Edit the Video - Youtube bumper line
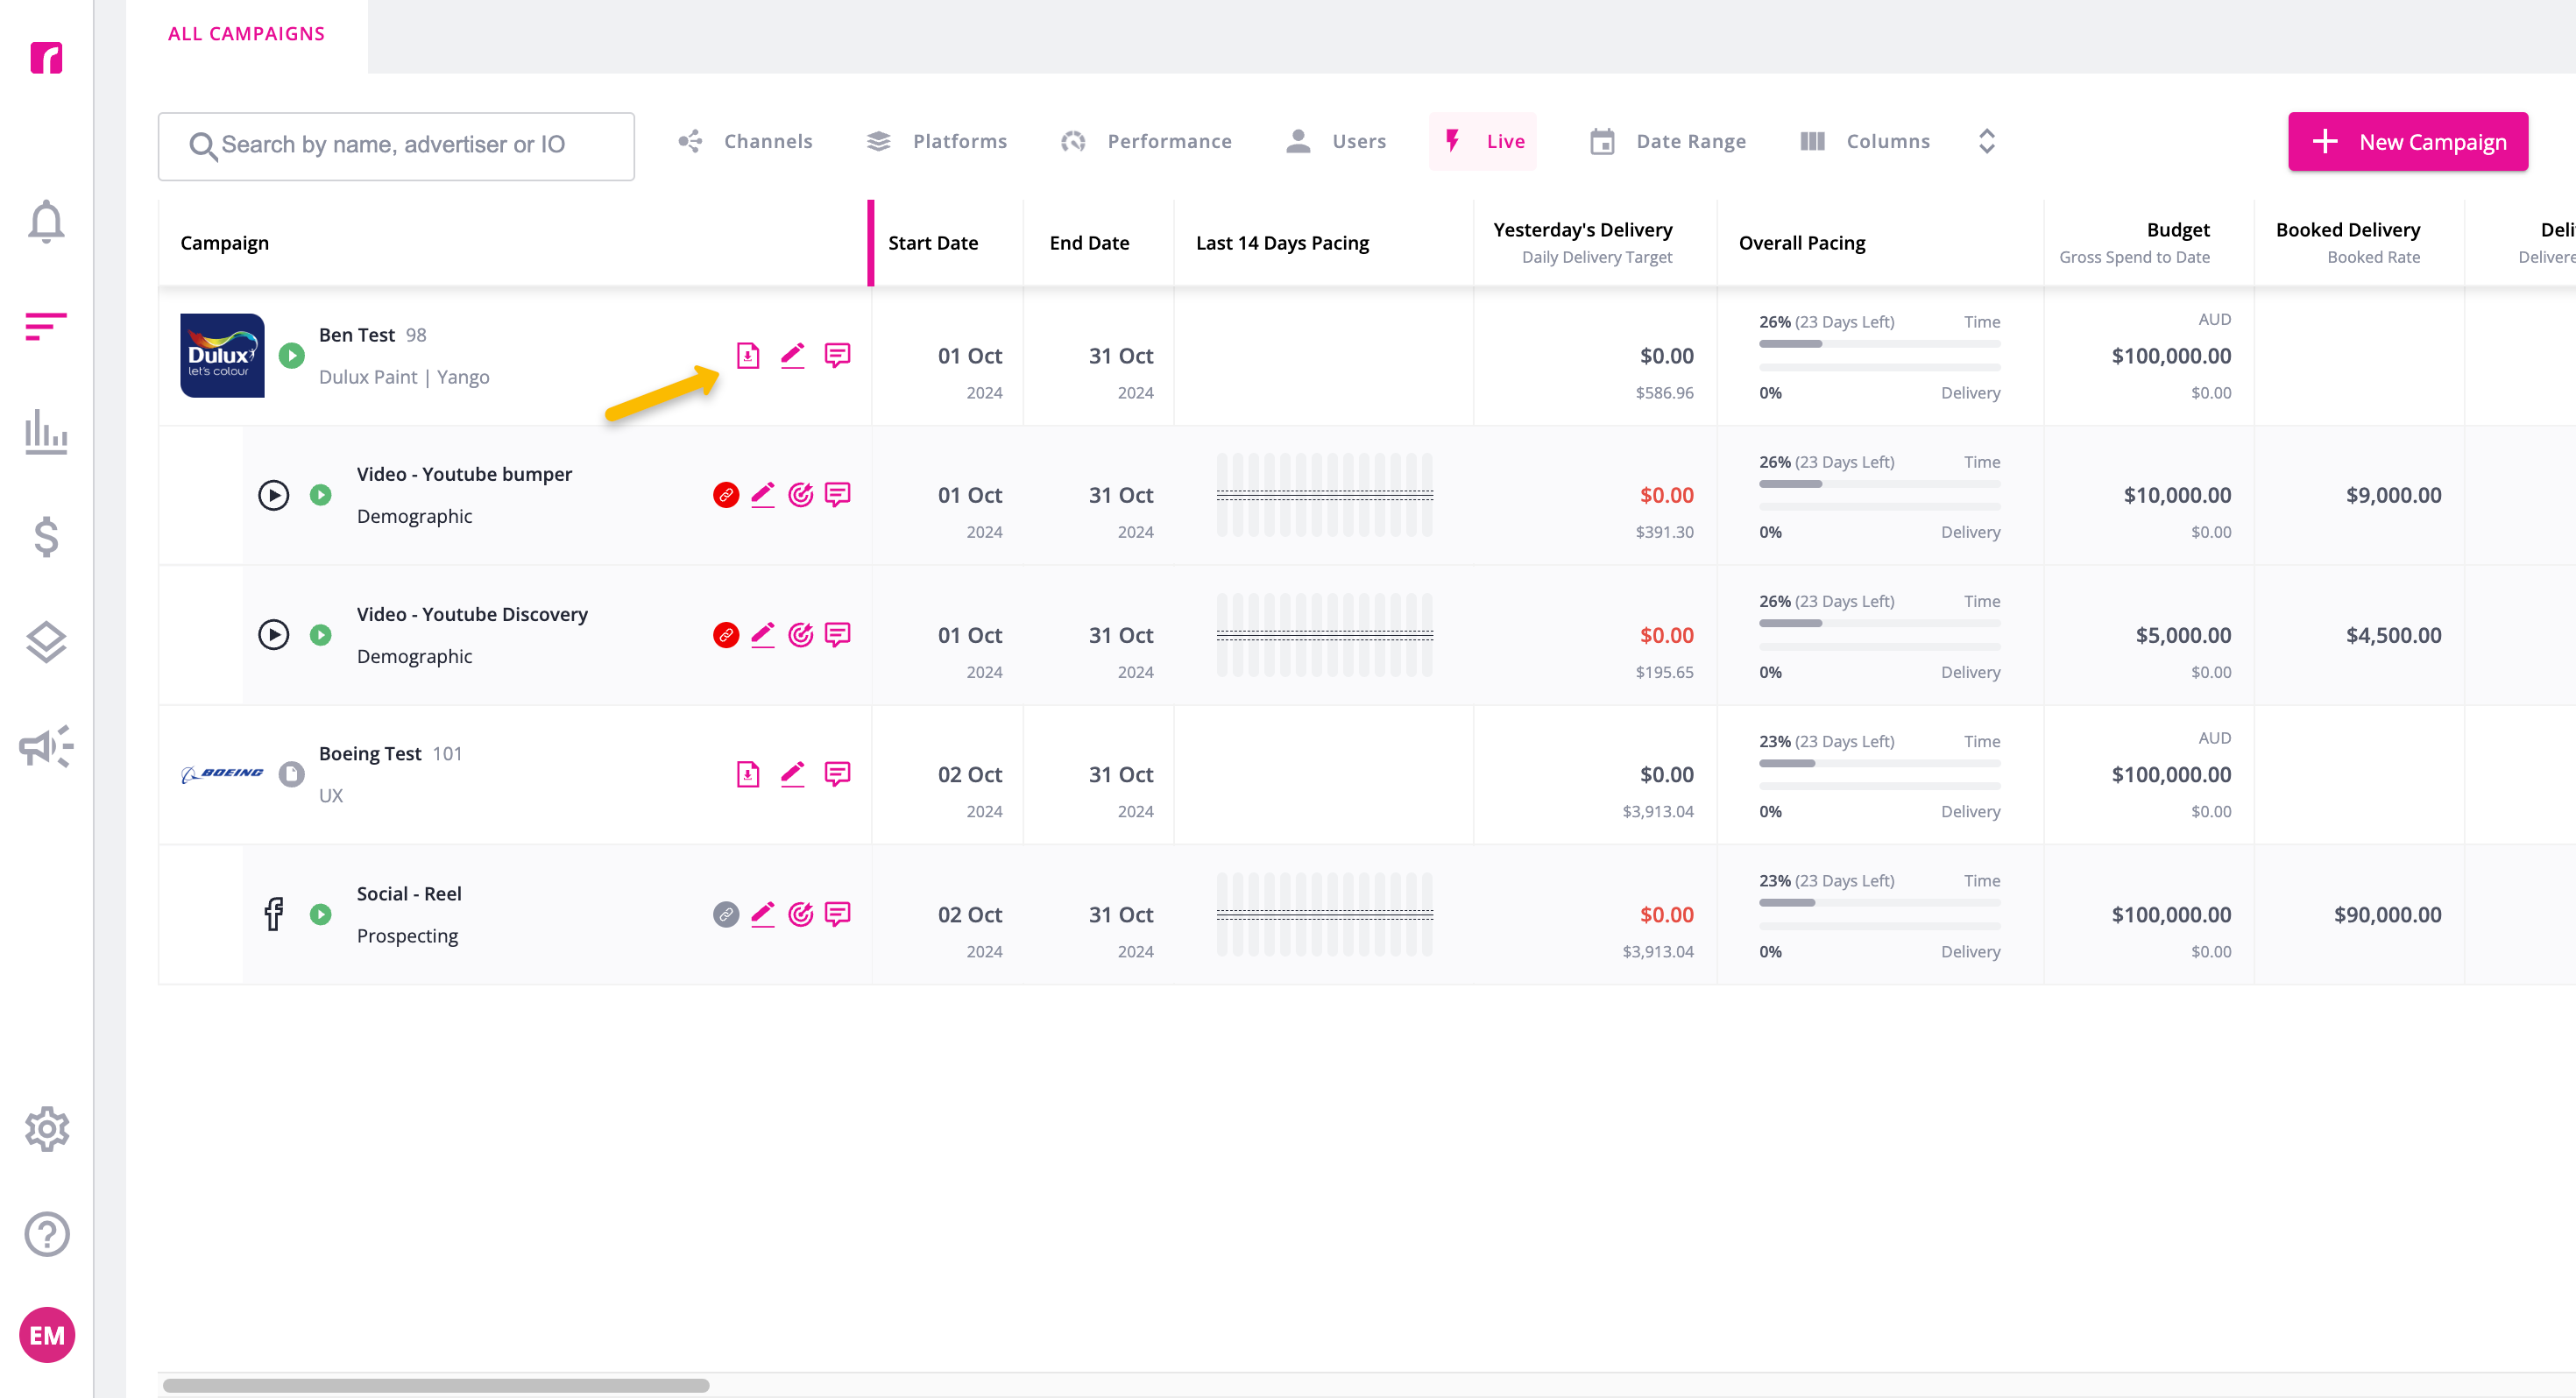The height and width of the screenshot is (1398, 2576). [763, 495]
